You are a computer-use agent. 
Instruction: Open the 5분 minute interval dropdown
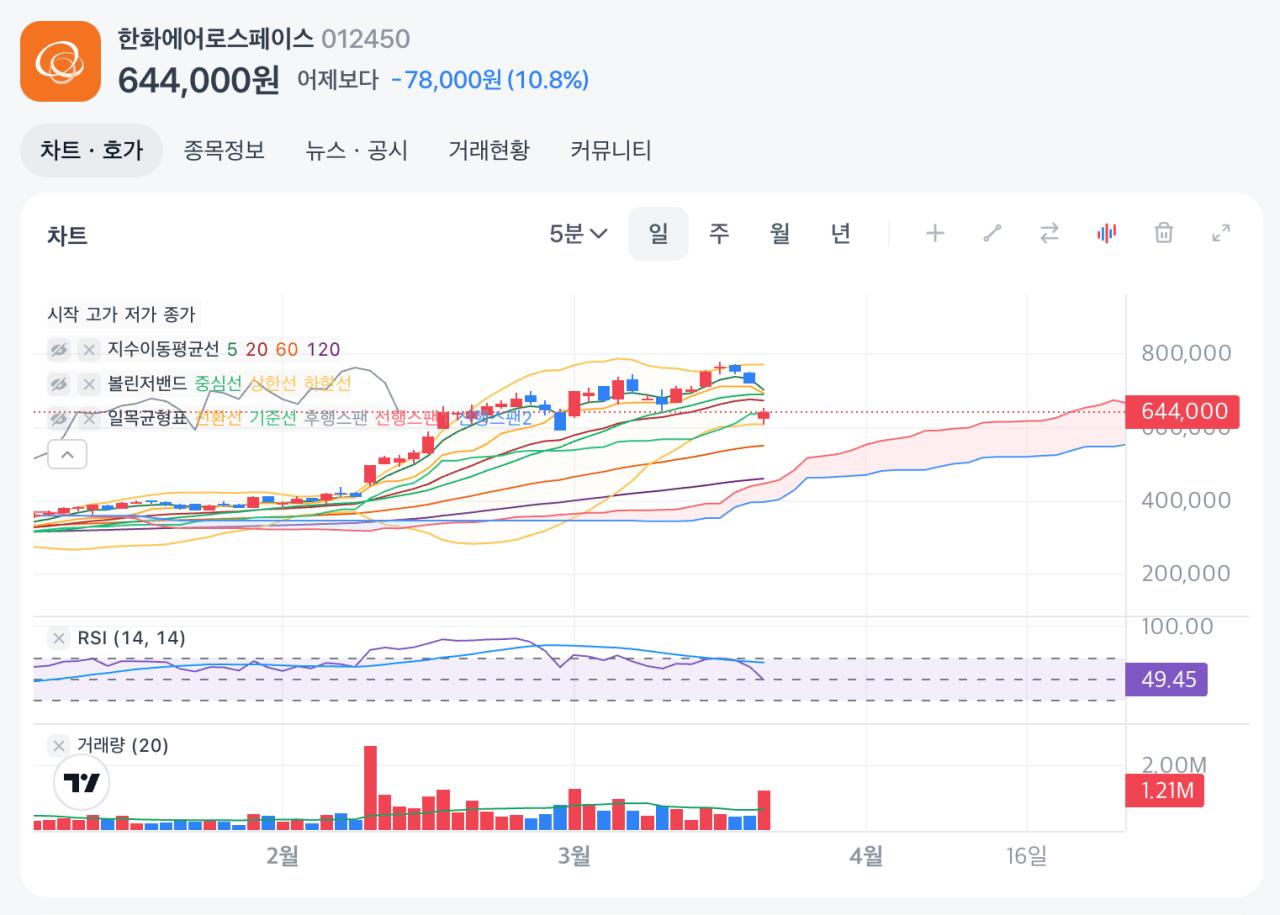(579, 234)
